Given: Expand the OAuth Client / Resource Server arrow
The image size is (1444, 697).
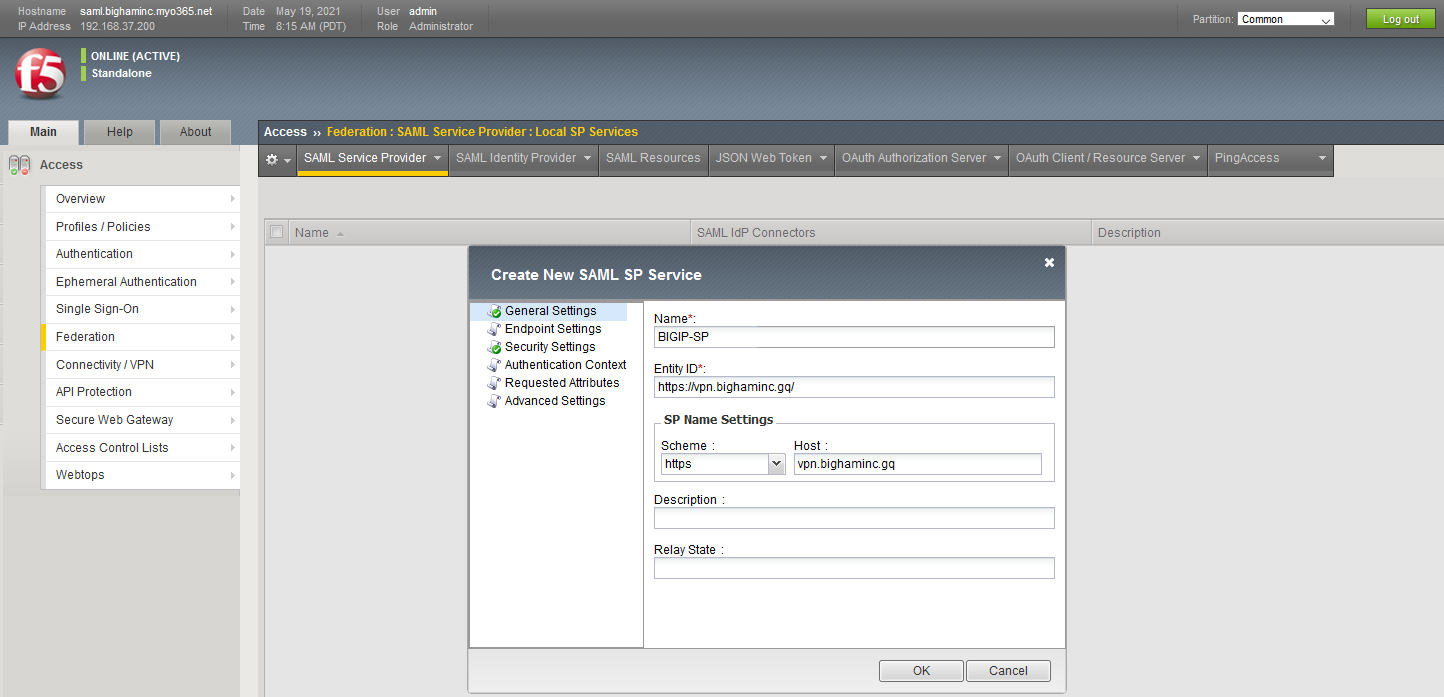Looking at the screenshot, I should [x=1196, y=158].
